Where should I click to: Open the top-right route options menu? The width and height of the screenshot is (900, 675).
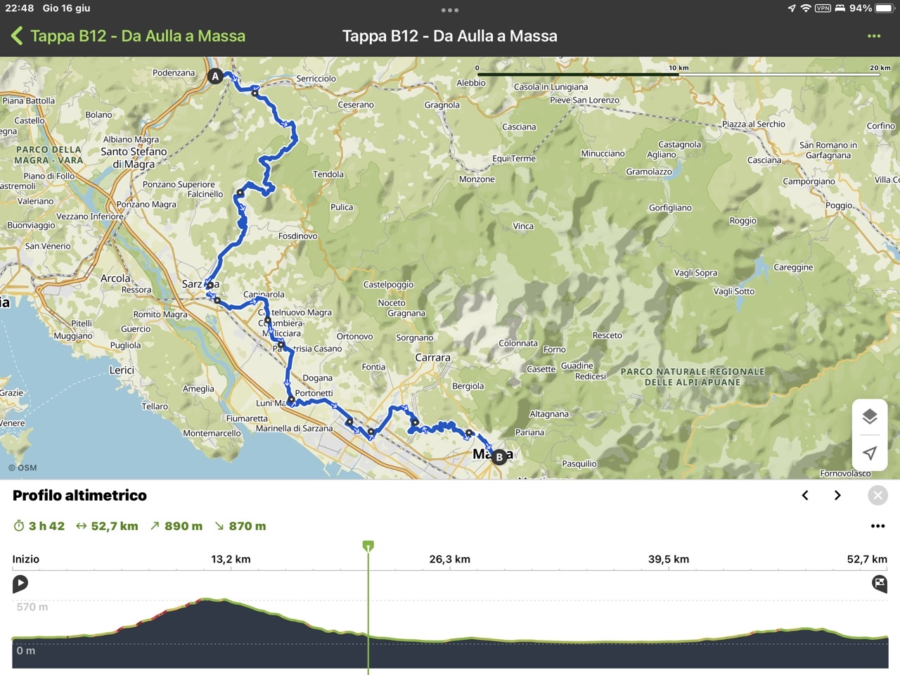(x=873, y=36)
